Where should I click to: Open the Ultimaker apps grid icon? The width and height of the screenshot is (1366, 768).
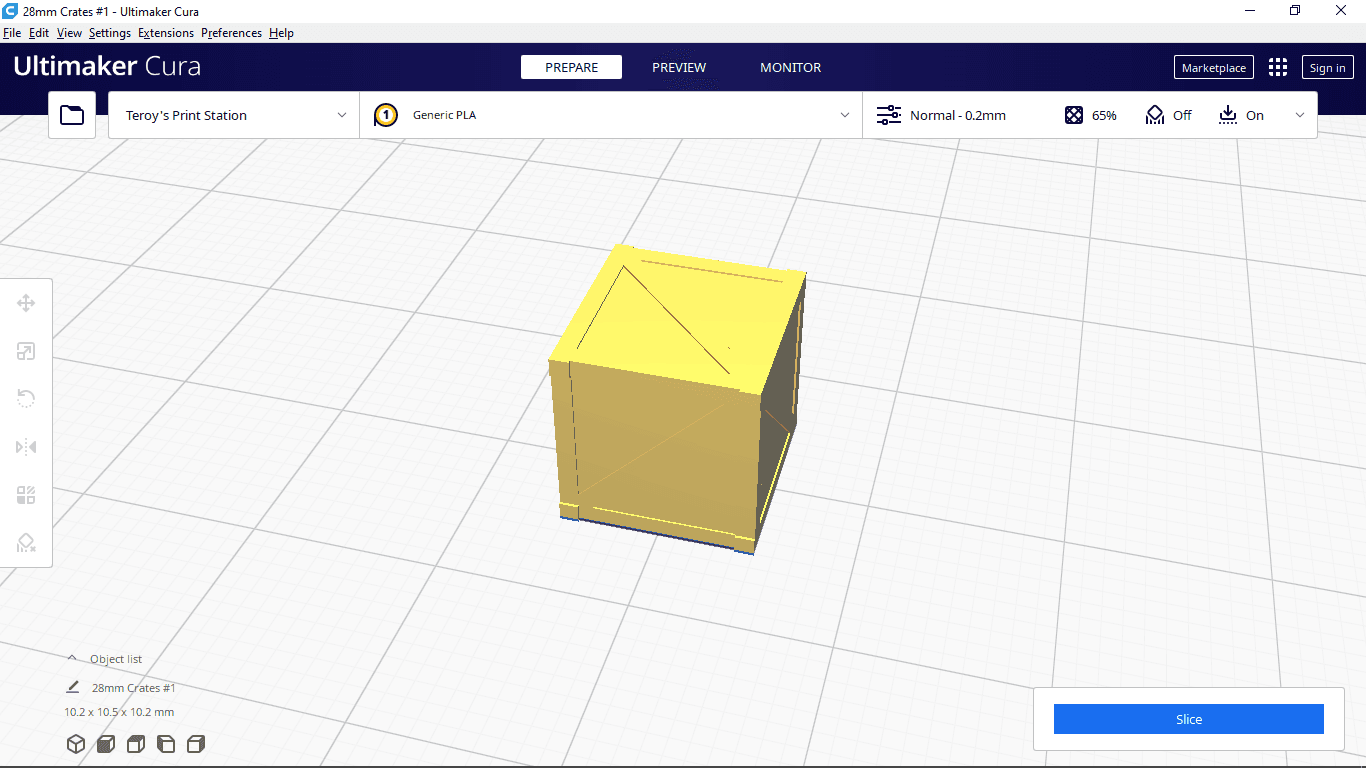1278,67
